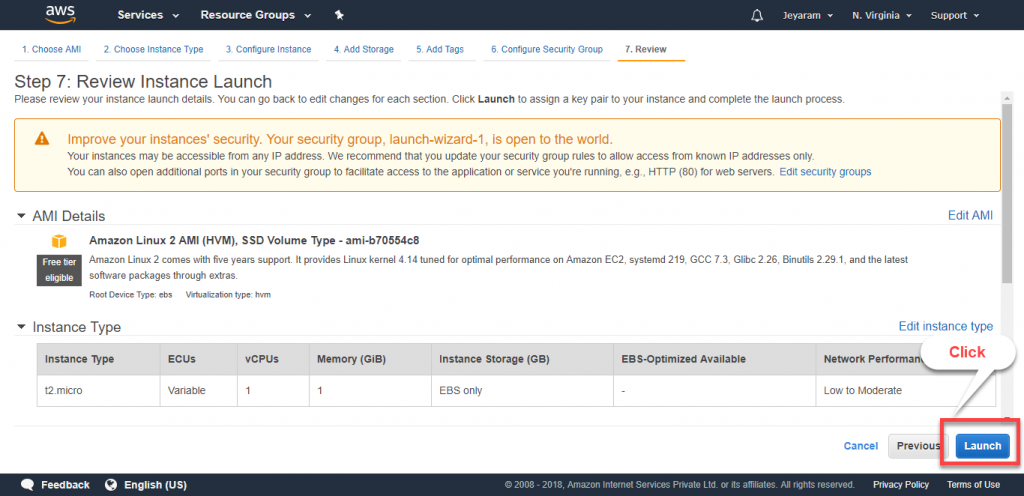Open the N. Virginia region dropdown

click(882, 16)
